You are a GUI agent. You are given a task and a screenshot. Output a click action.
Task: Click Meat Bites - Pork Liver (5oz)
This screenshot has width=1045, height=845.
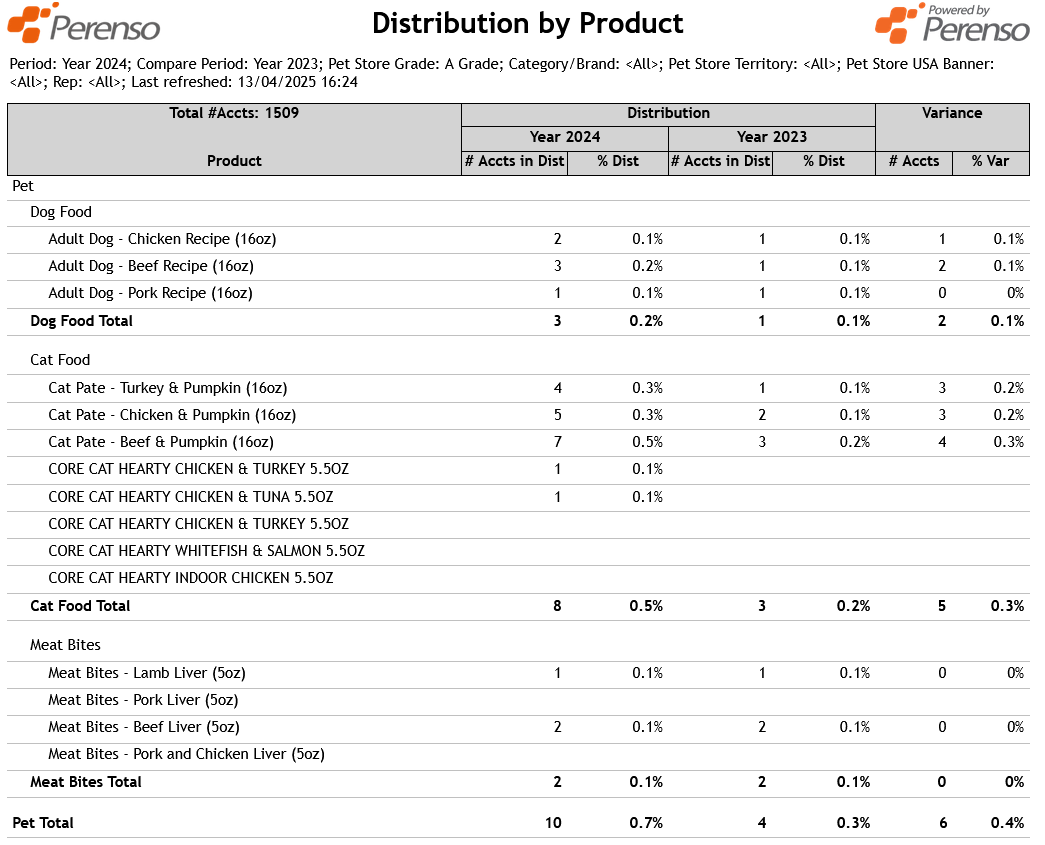click(143, 700)
